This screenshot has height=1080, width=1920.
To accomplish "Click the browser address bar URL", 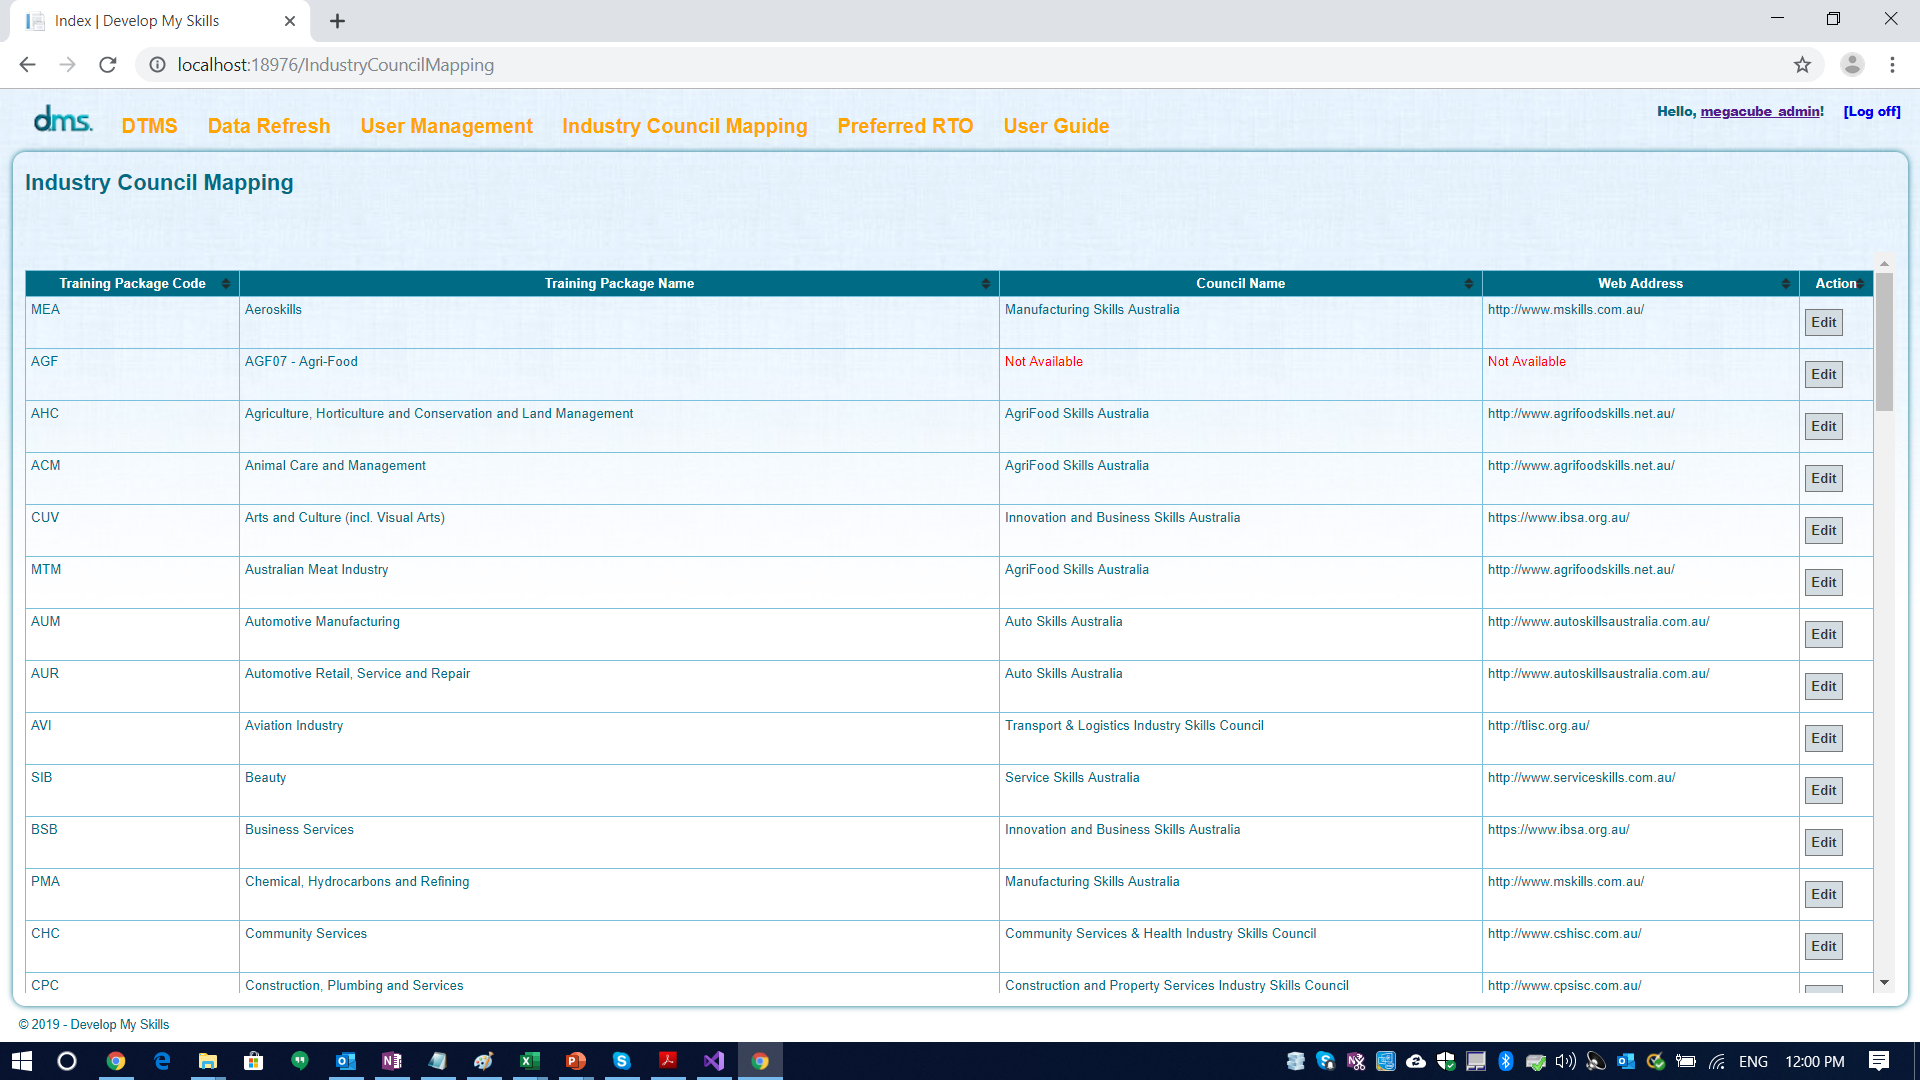I will point(335,65).
